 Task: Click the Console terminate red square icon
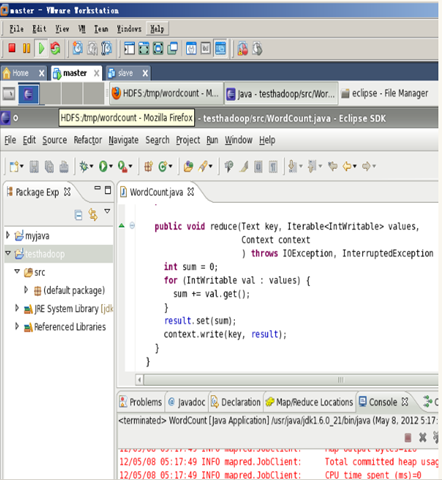tap(408, 437)
